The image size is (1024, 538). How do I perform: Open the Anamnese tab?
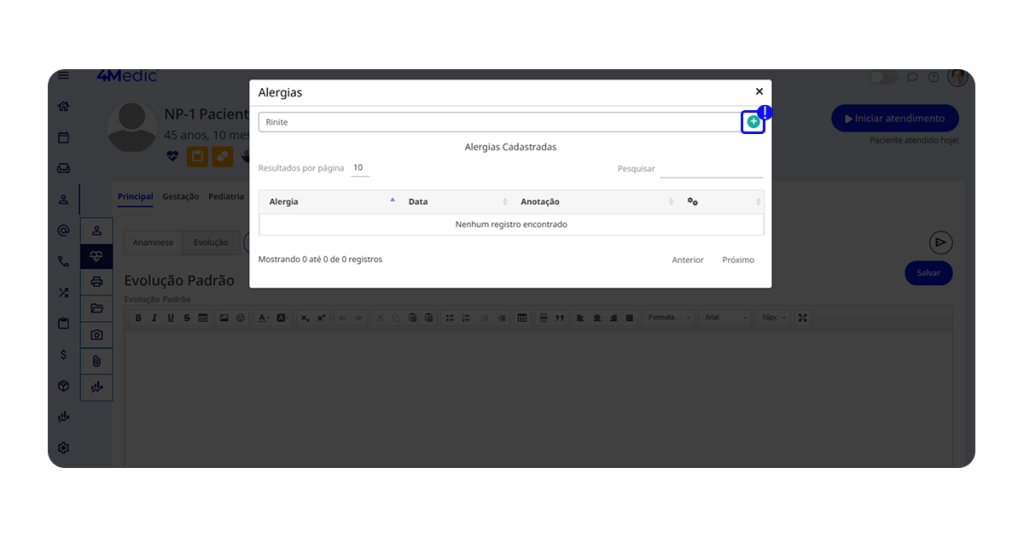pyautogui.click(x=153, y=242)
